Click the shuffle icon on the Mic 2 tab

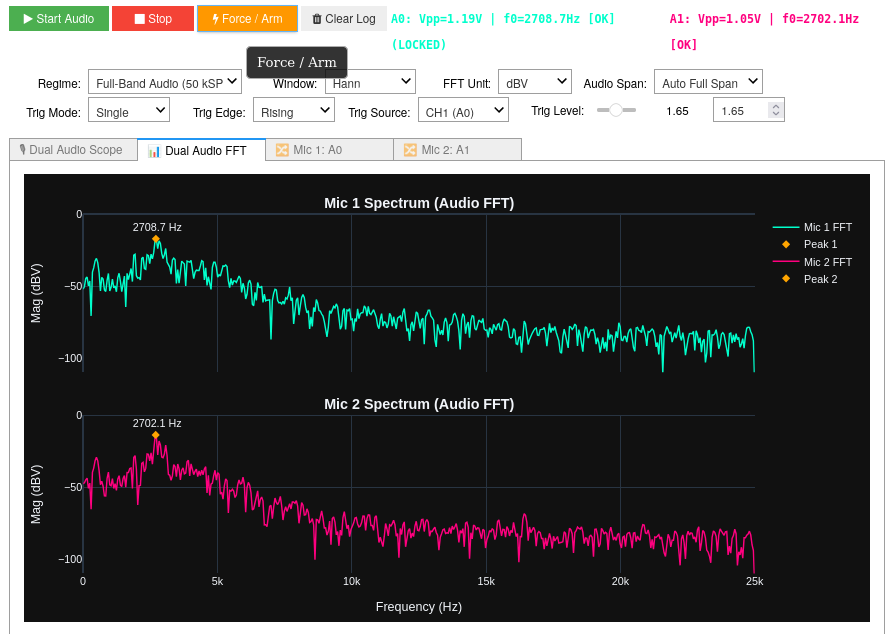coord(410,150)
